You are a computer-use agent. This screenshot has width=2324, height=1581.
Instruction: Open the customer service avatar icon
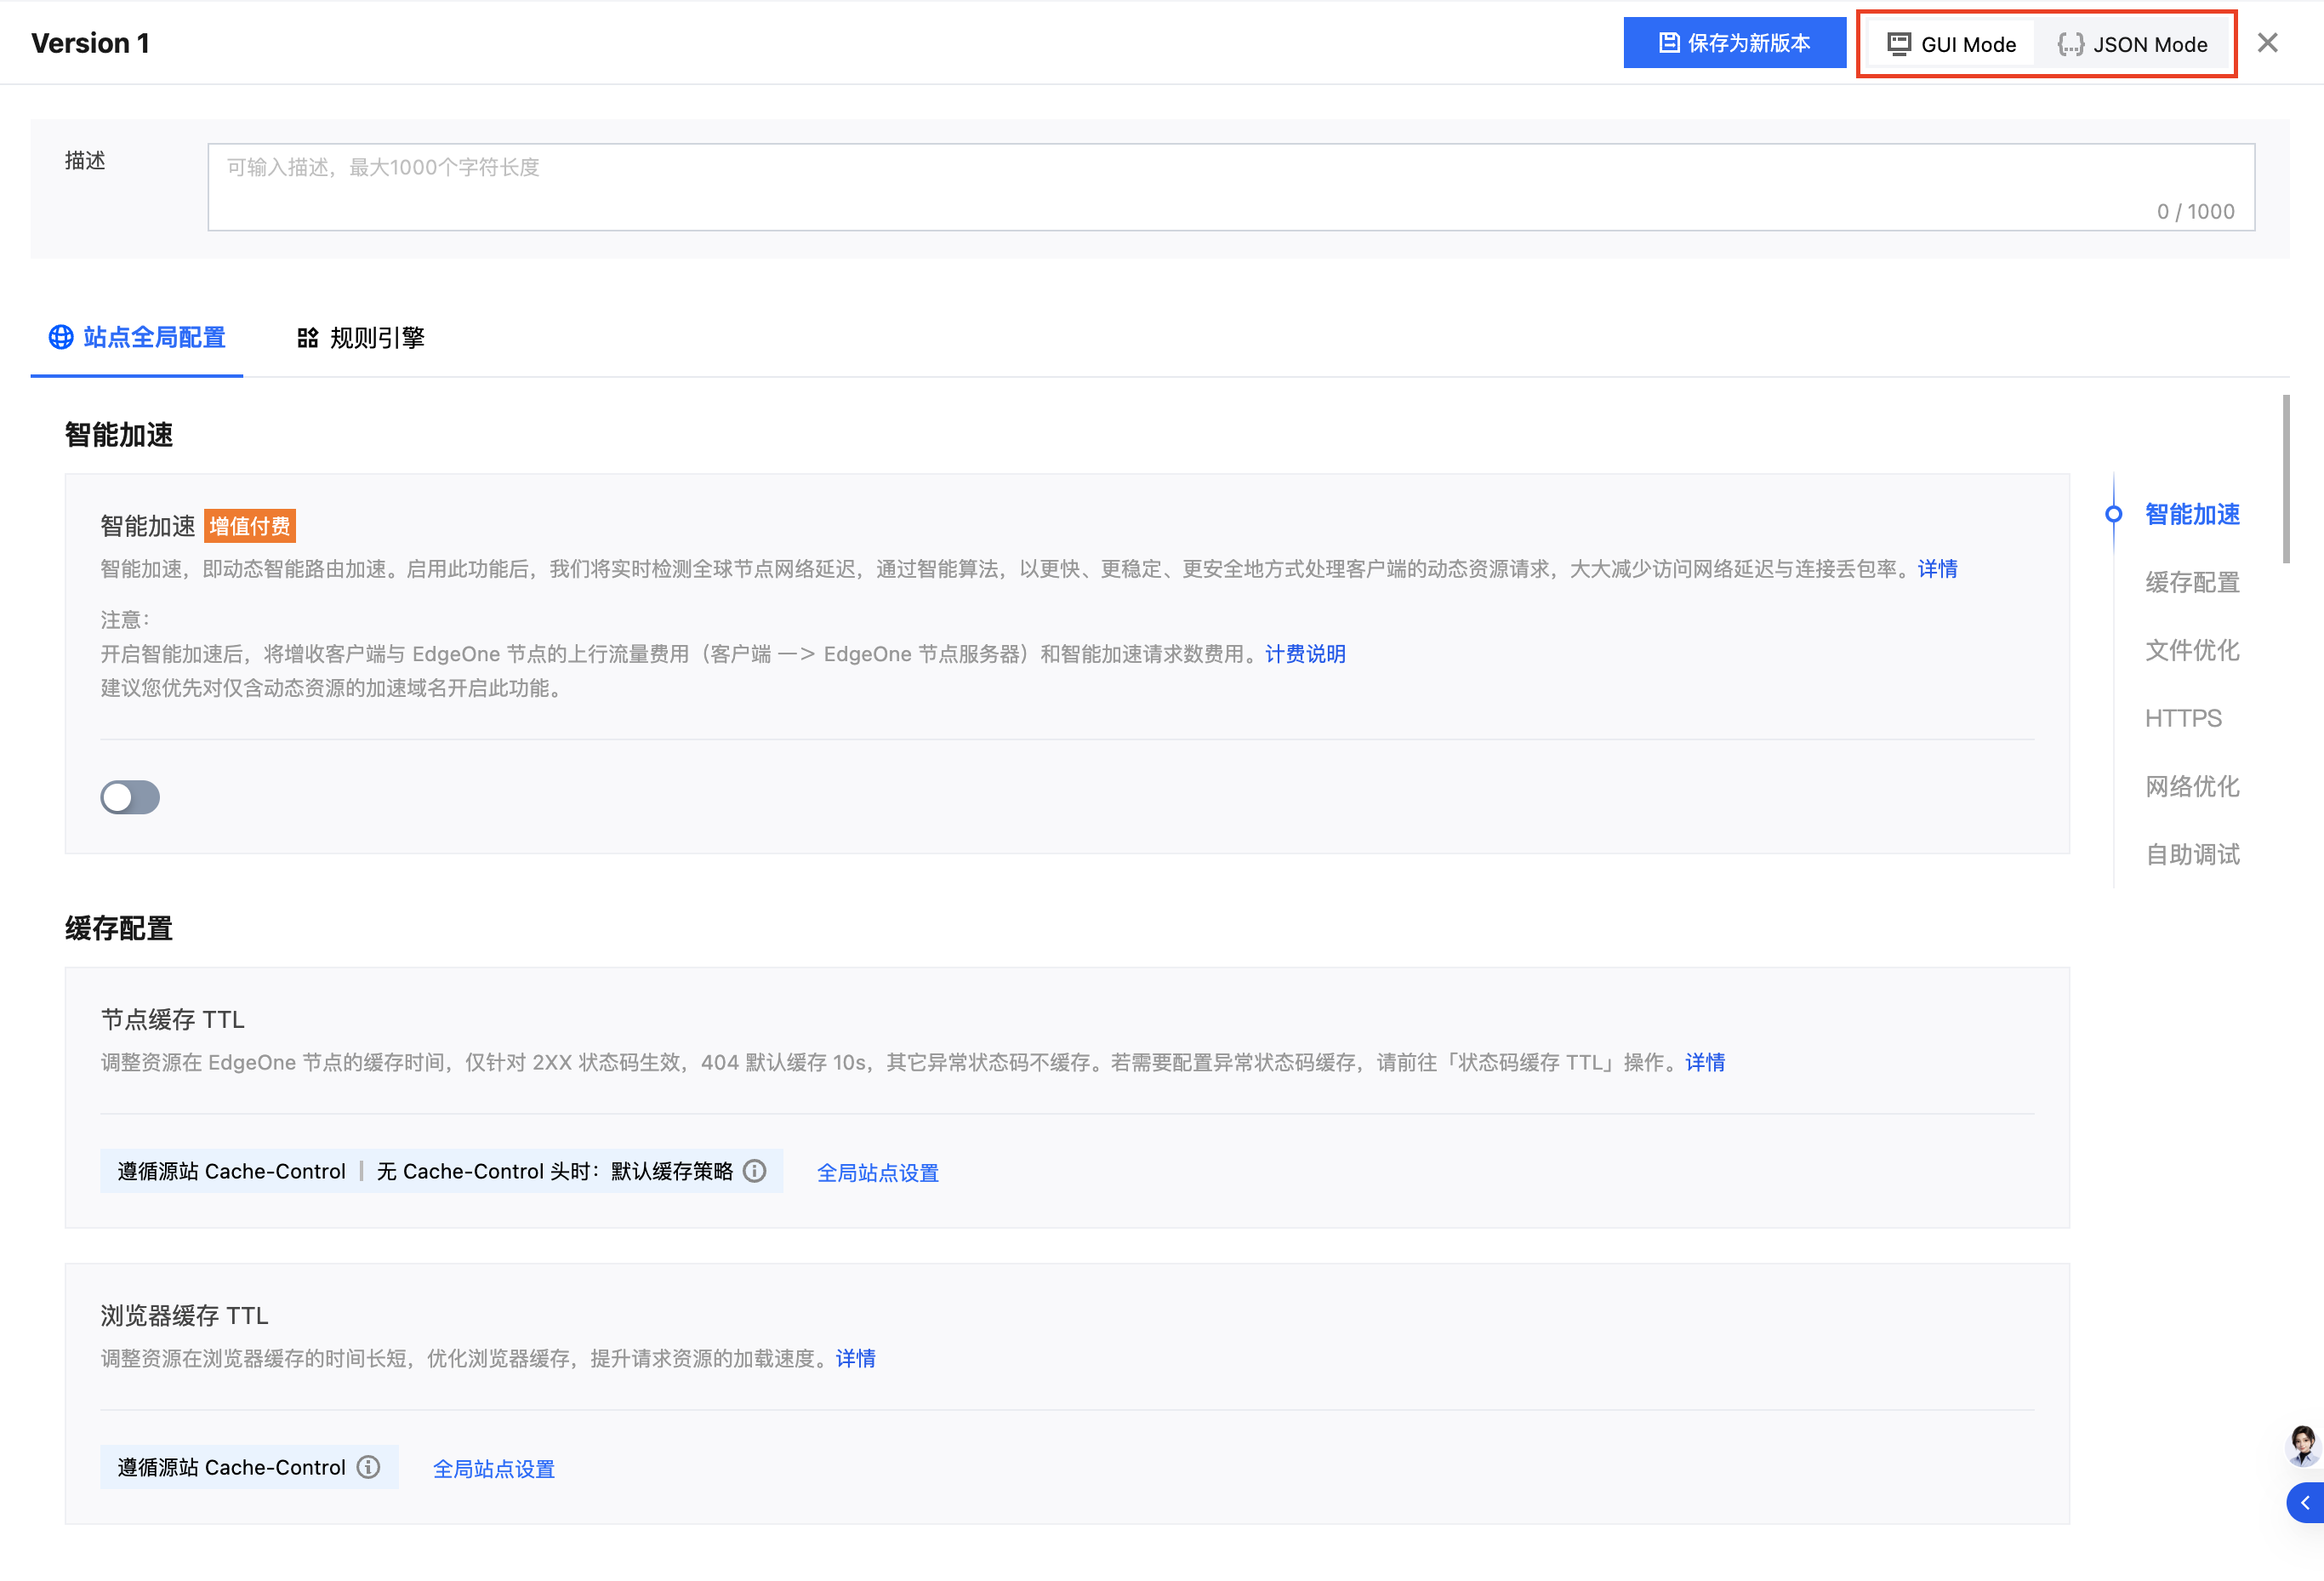2302,1444
